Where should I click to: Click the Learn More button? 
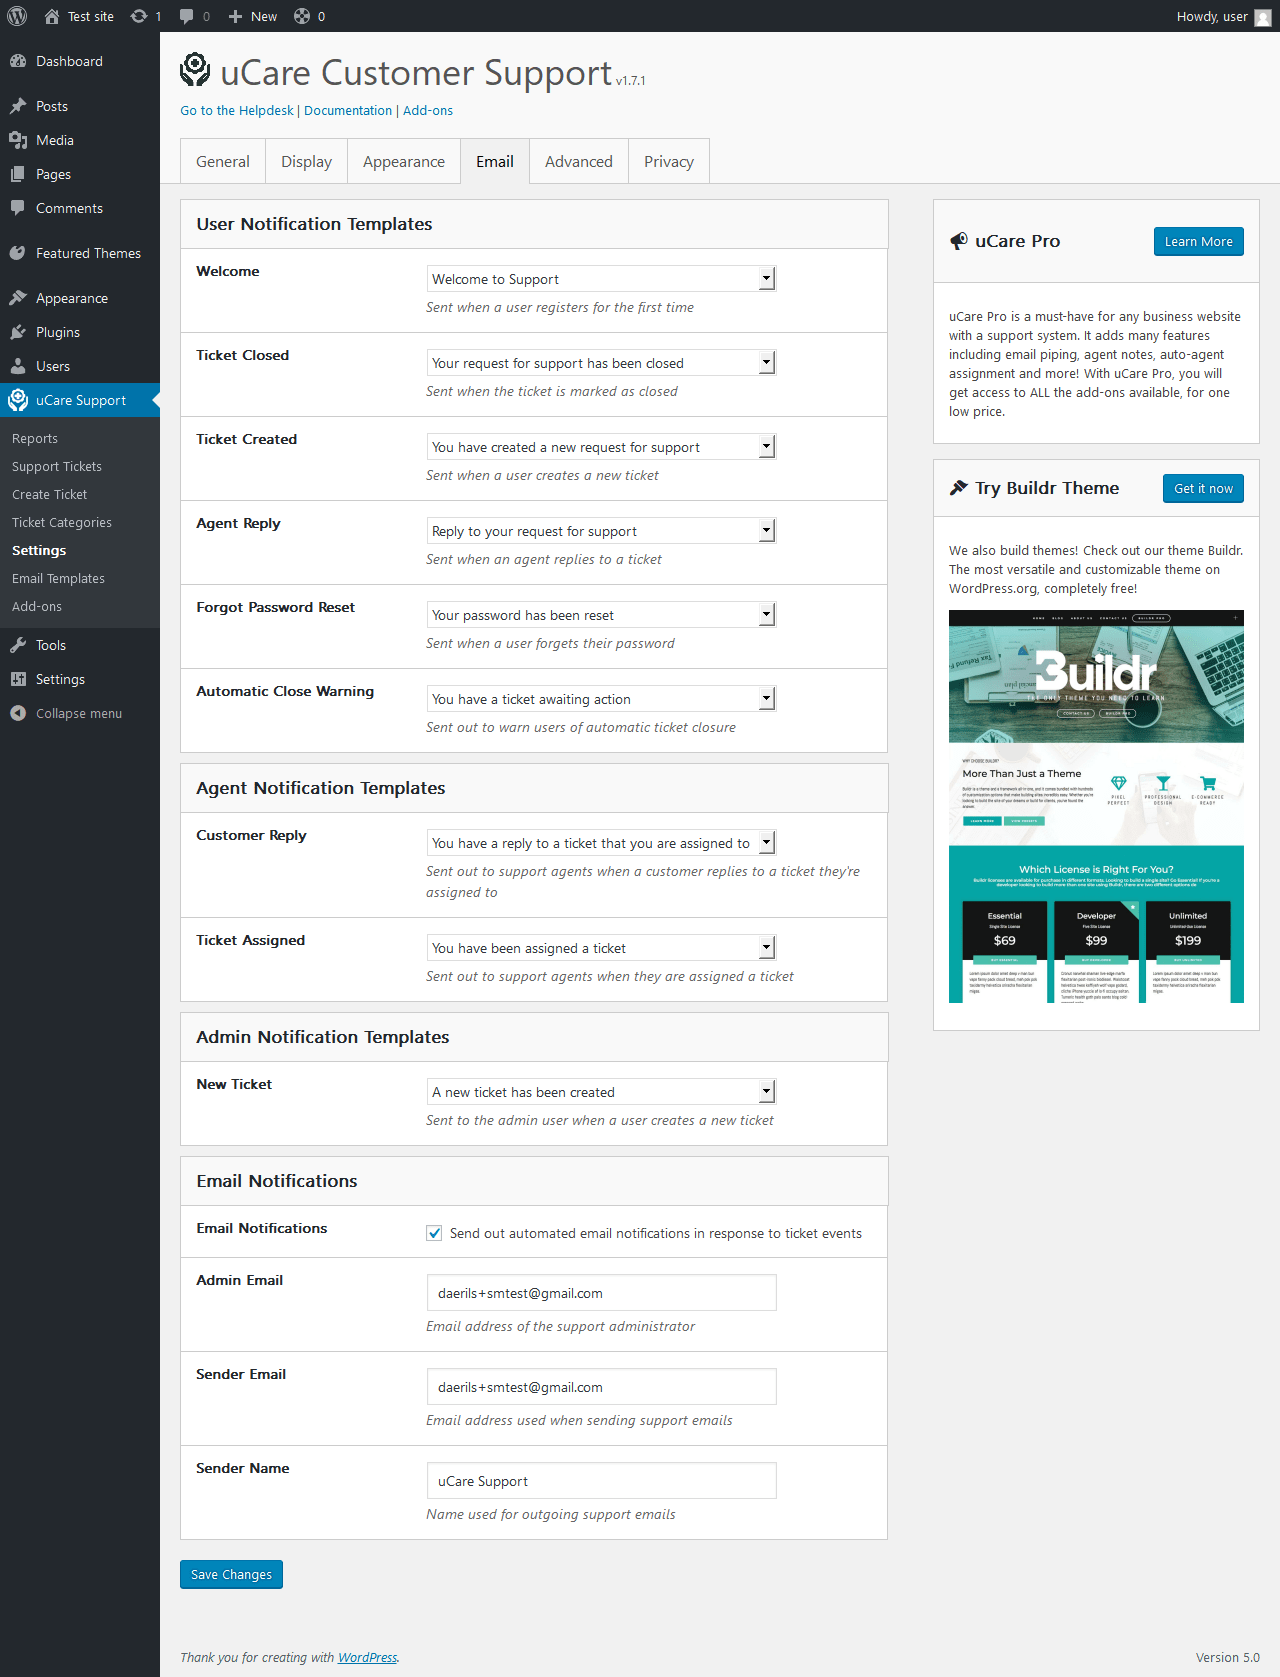(1198, 241)
